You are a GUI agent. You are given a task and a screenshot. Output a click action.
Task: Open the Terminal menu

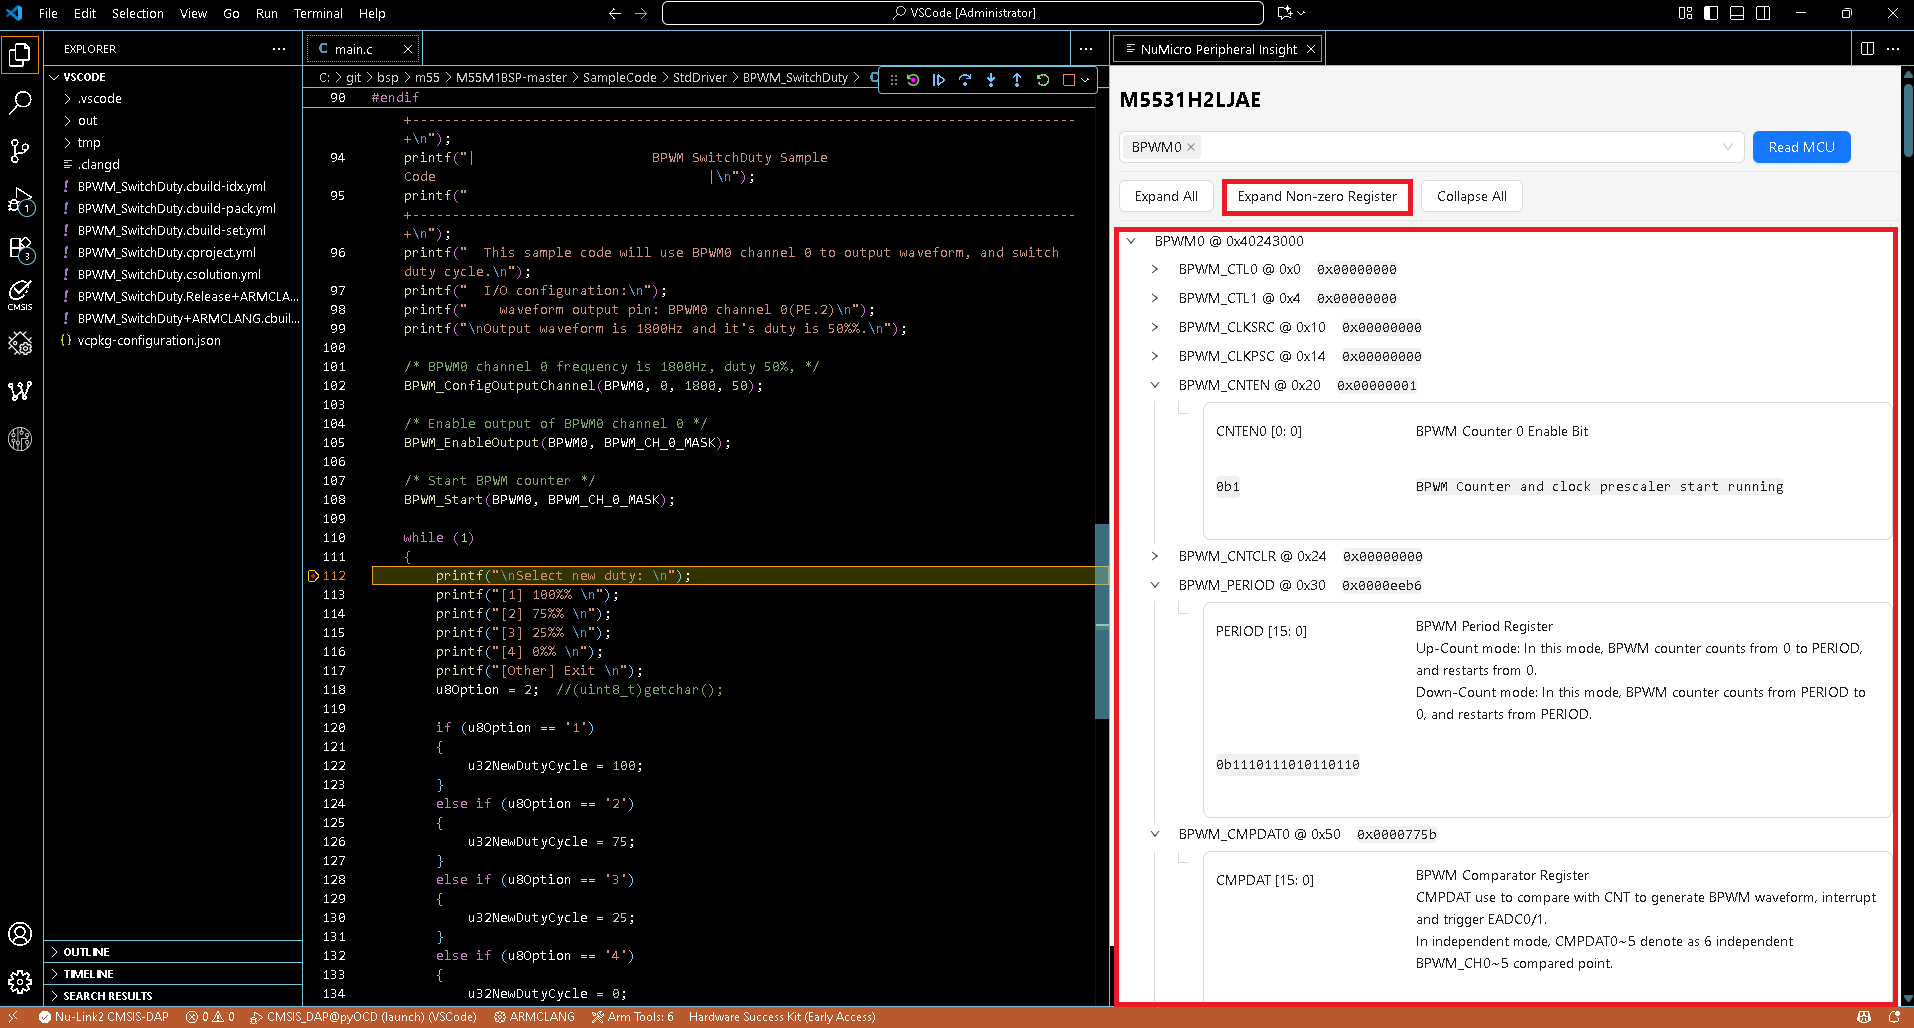(318, 13)
